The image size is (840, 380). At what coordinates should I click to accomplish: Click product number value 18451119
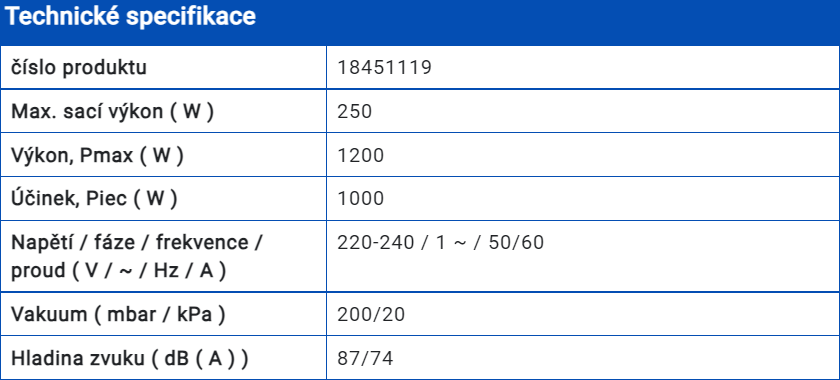coord(385,68)
